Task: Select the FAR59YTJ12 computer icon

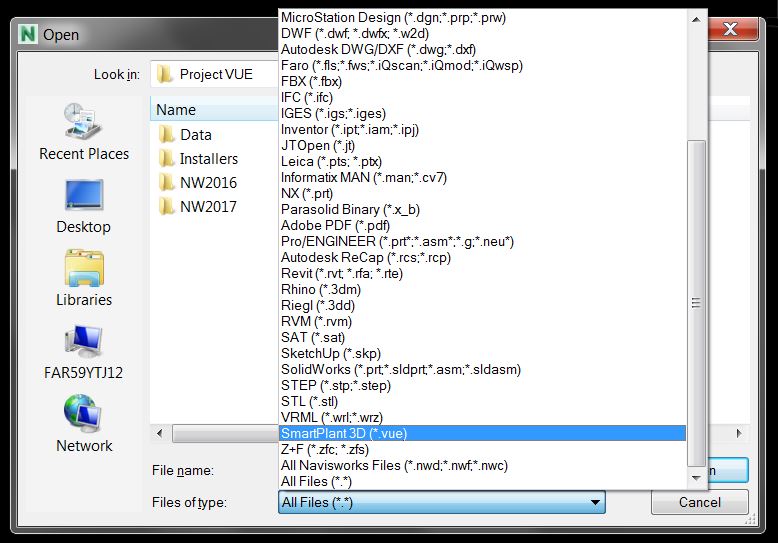Action: (x=83, y=351)
